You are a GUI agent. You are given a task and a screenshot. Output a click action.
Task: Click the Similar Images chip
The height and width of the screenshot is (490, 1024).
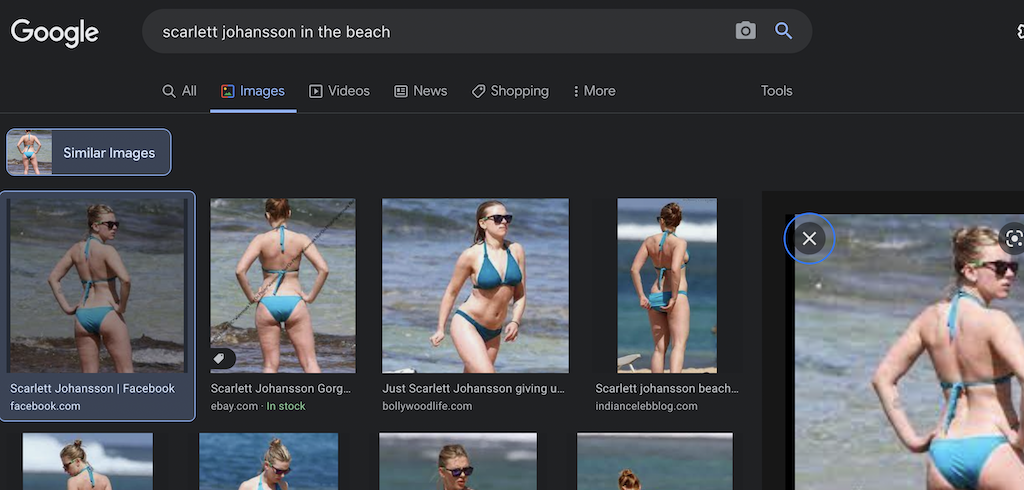click(x=89, y=152)
